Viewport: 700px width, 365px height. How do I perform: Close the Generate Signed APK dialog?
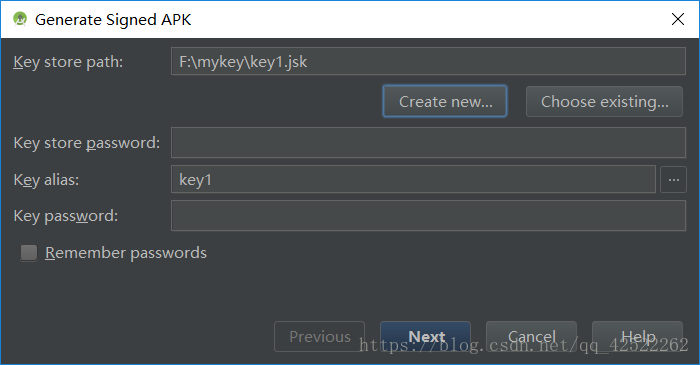pos(678,19)
